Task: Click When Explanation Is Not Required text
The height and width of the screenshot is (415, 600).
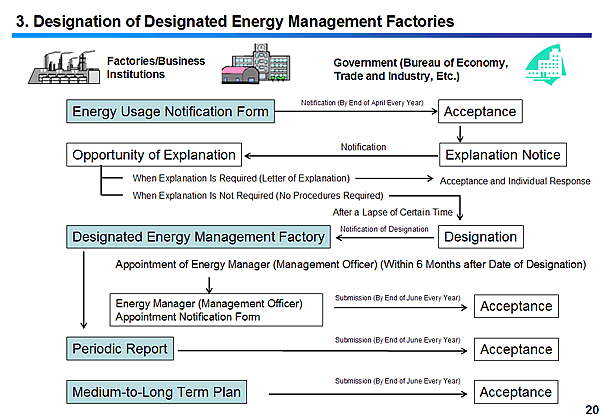Action: pyautogui.click(x=258, y=195)
